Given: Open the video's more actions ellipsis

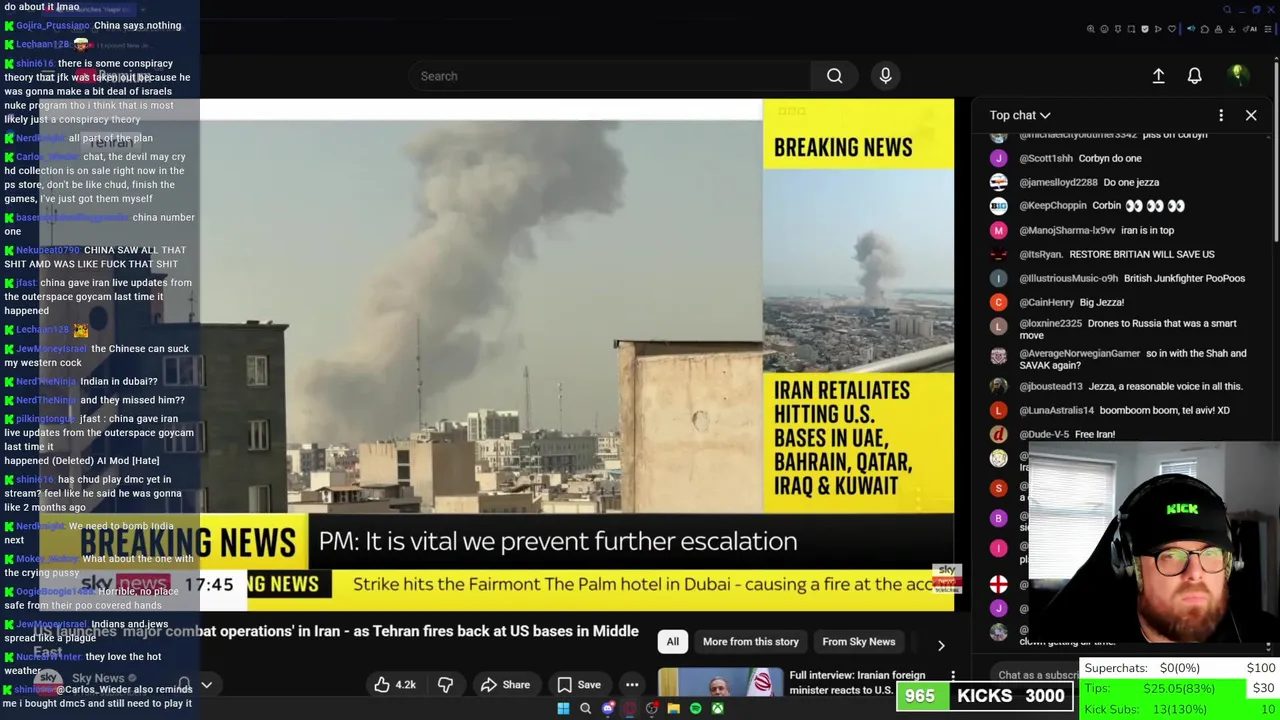Looking at the screenshot, I should point(632,685).
